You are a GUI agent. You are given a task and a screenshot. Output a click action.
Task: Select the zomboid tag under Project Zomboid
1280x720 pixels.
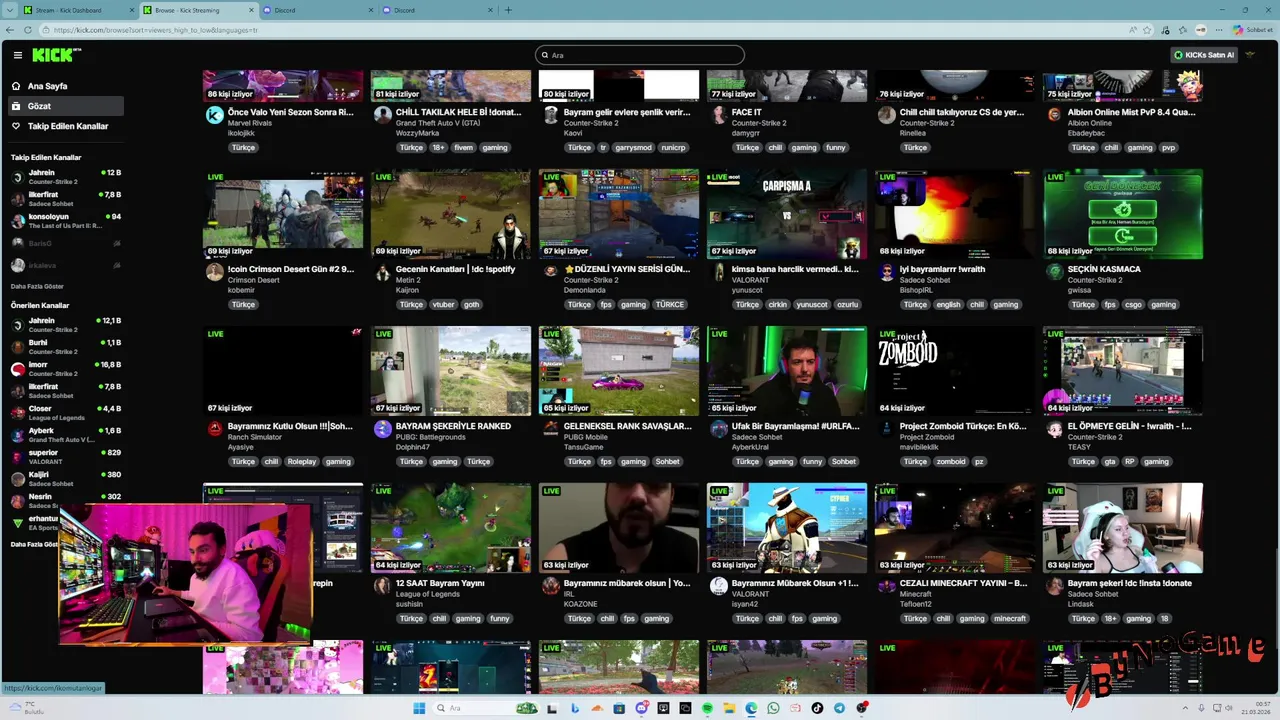(951, 462)
